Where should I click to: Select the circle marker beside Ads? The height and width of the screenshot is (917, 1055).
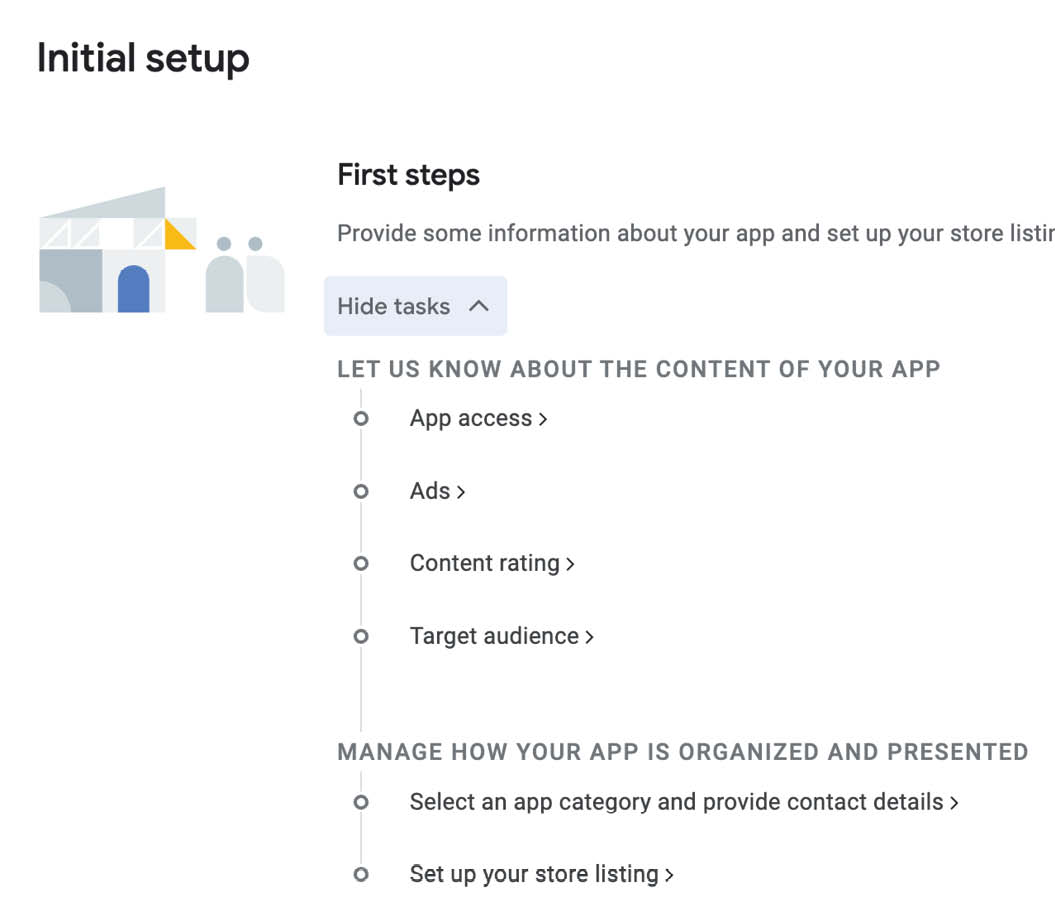(361, 491)
